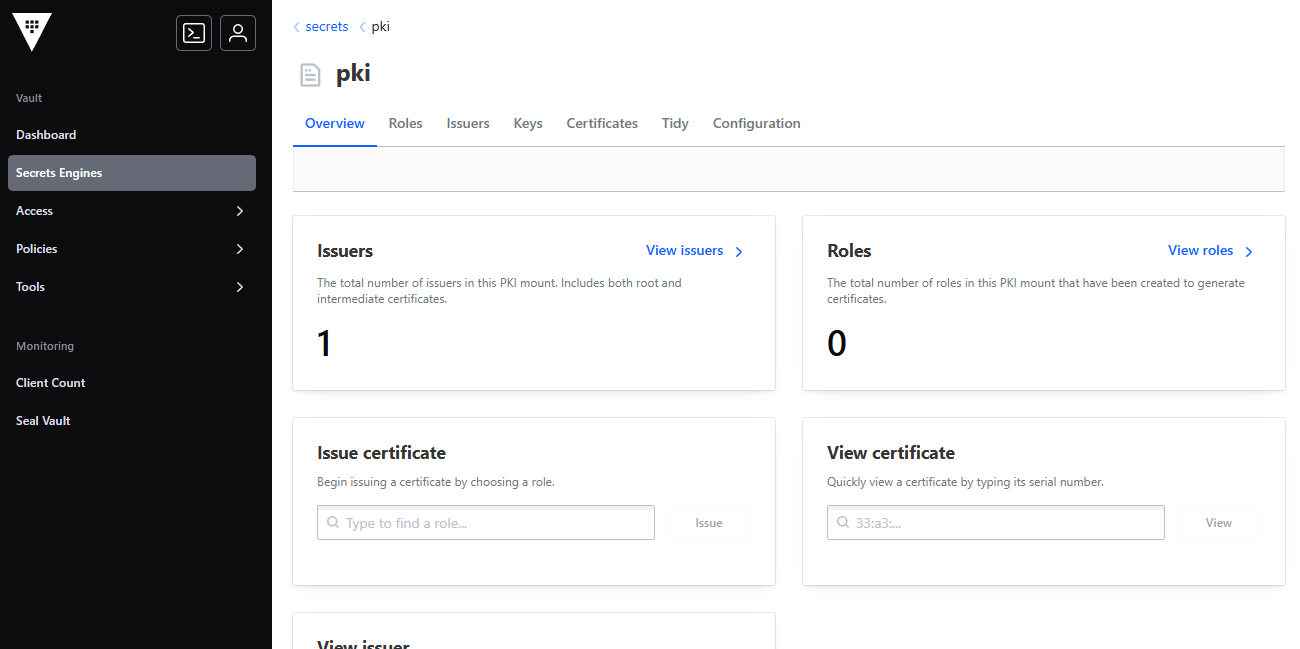Follow the secrets breadcrumb link
This screenshot has width=1300, height=649.
coord(327,27)
